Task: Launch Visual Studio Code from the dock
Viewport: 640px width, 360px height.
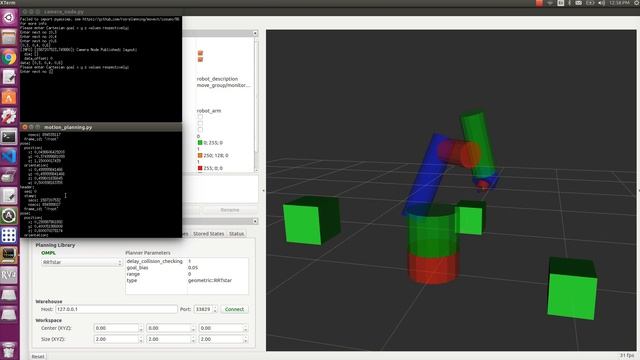Action: 9,156
